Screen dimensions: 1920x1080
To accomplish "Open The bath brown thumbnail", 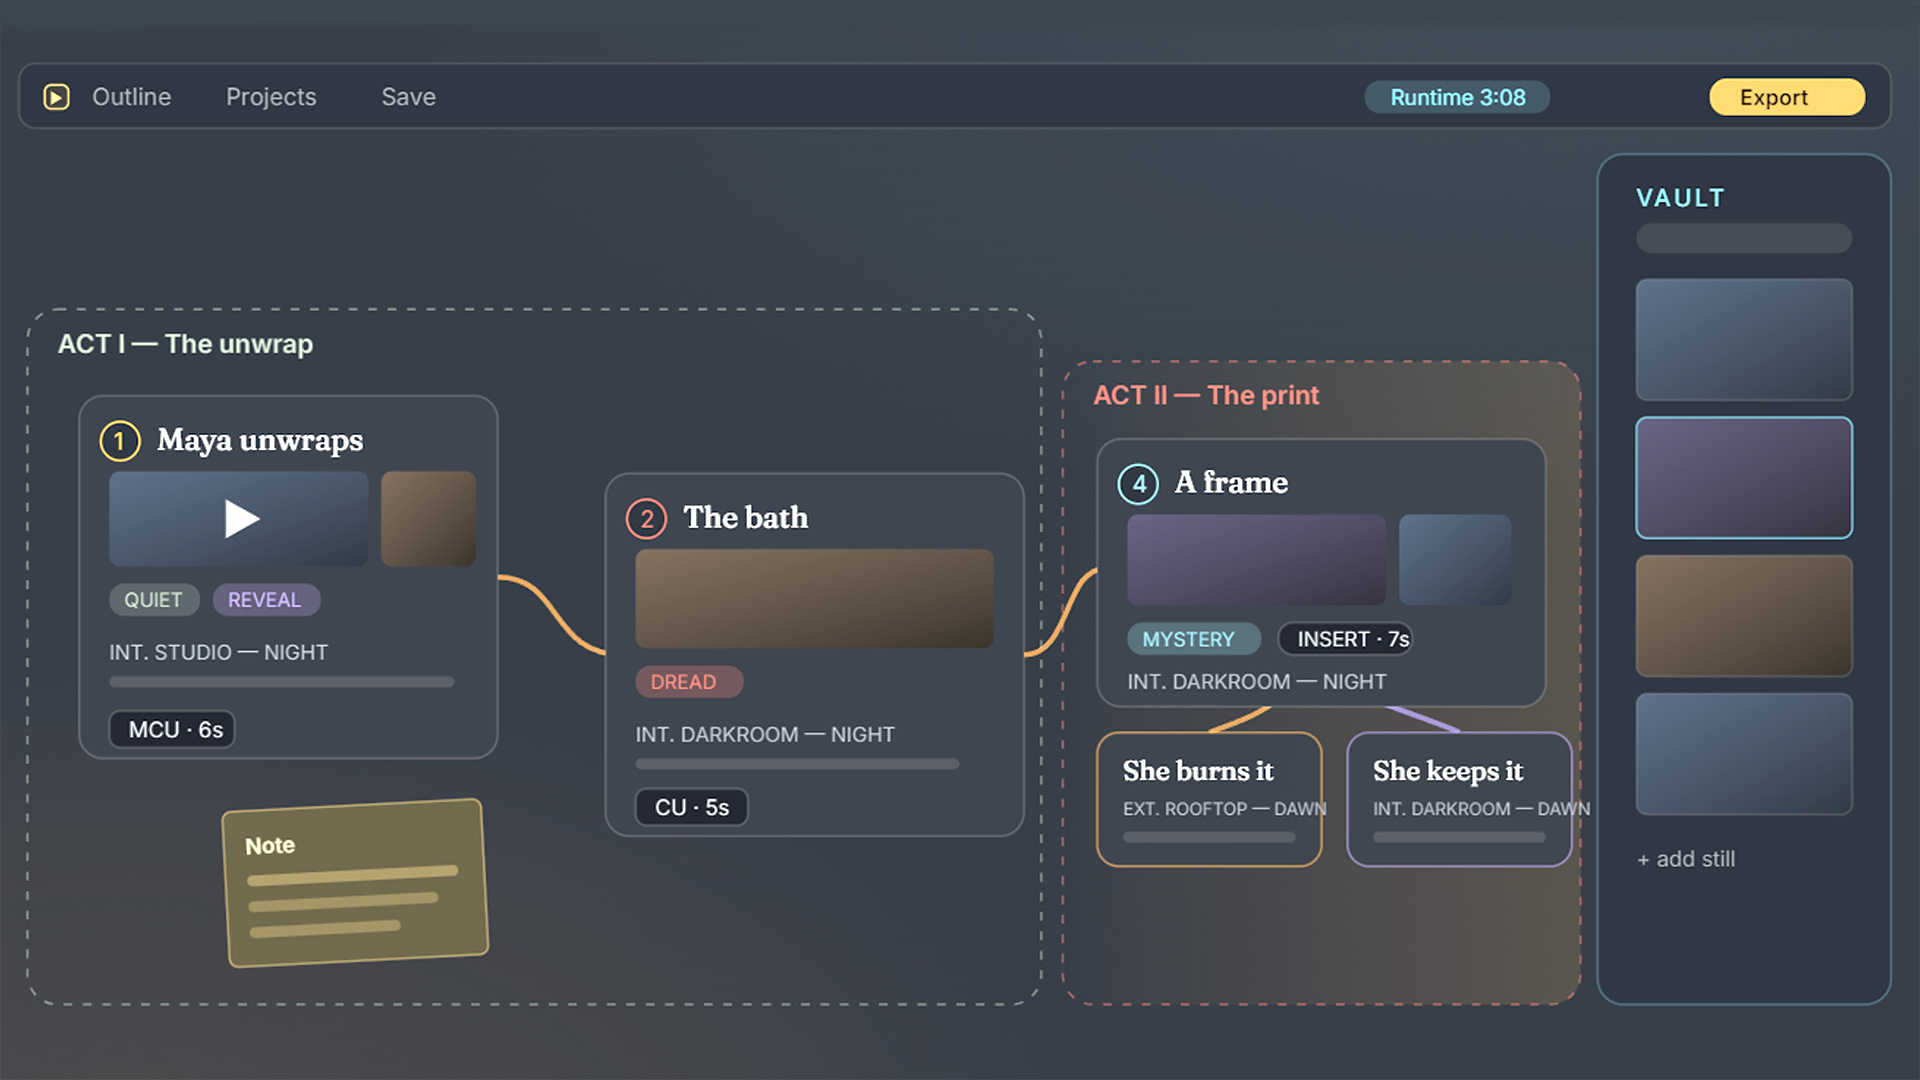I will [x=815, y=598].
